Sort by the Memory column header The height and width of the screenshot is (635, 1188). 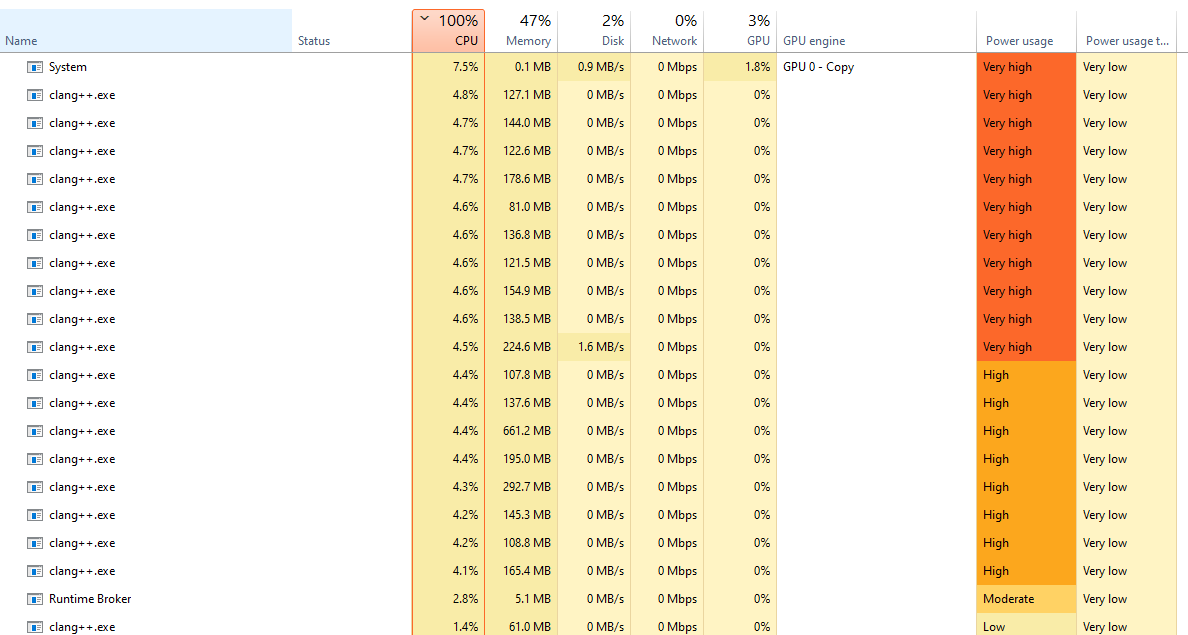tap(528, 31)
